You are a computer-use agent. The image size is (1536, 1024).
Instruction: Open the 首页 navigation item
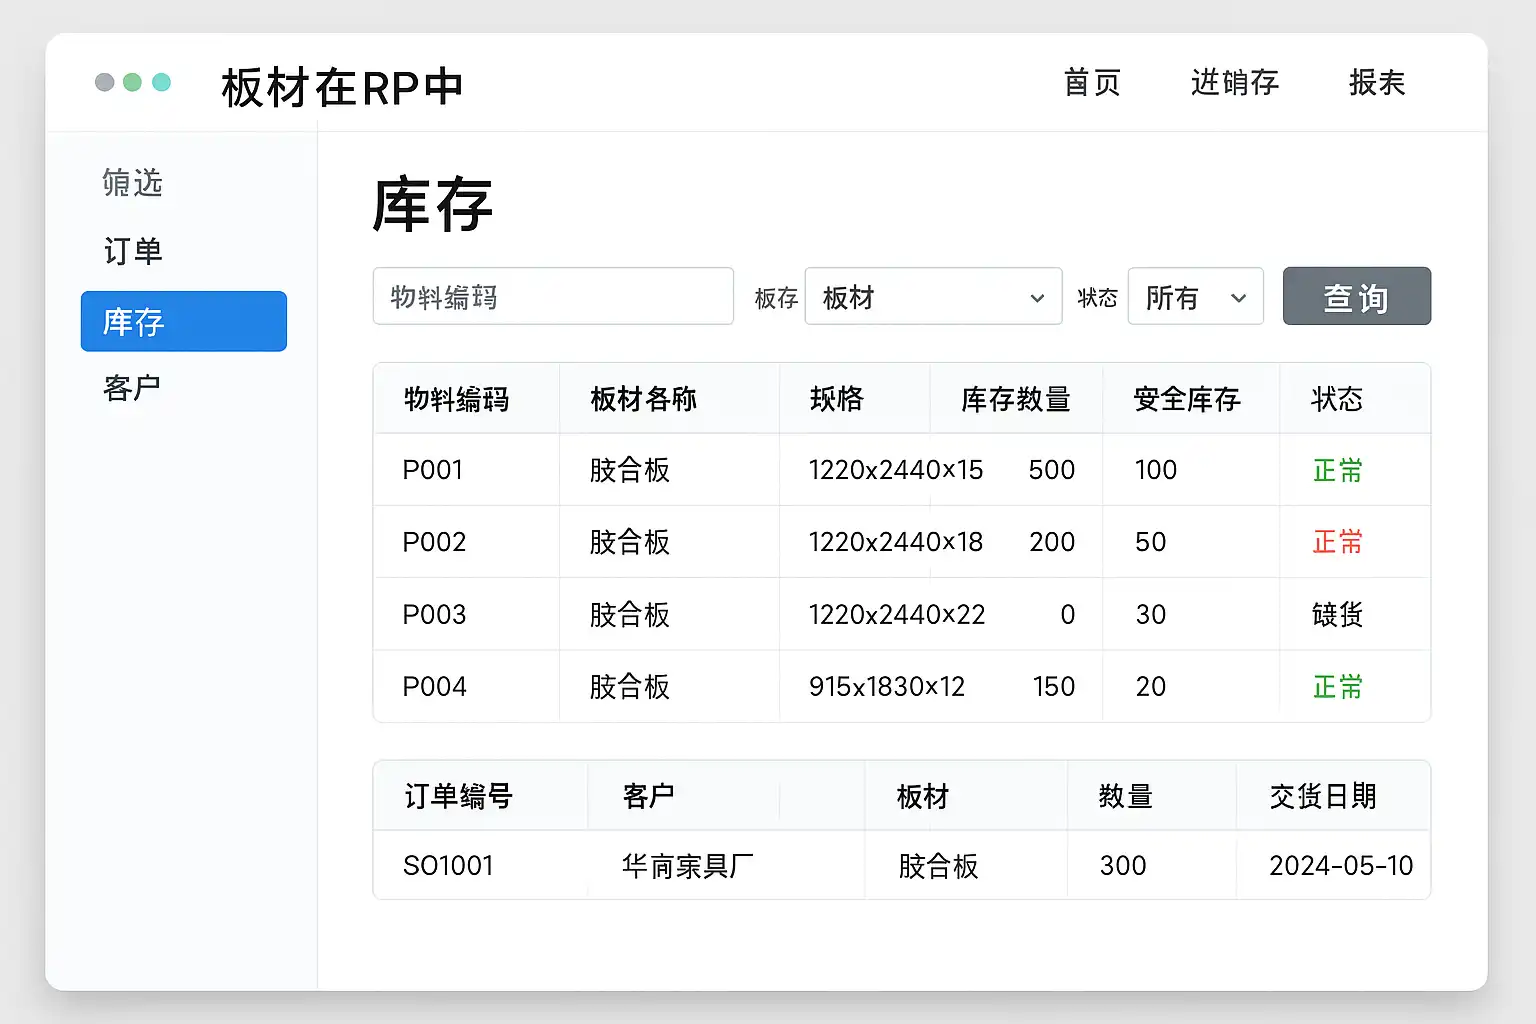pyautogui.click(x=1092, y=83)
